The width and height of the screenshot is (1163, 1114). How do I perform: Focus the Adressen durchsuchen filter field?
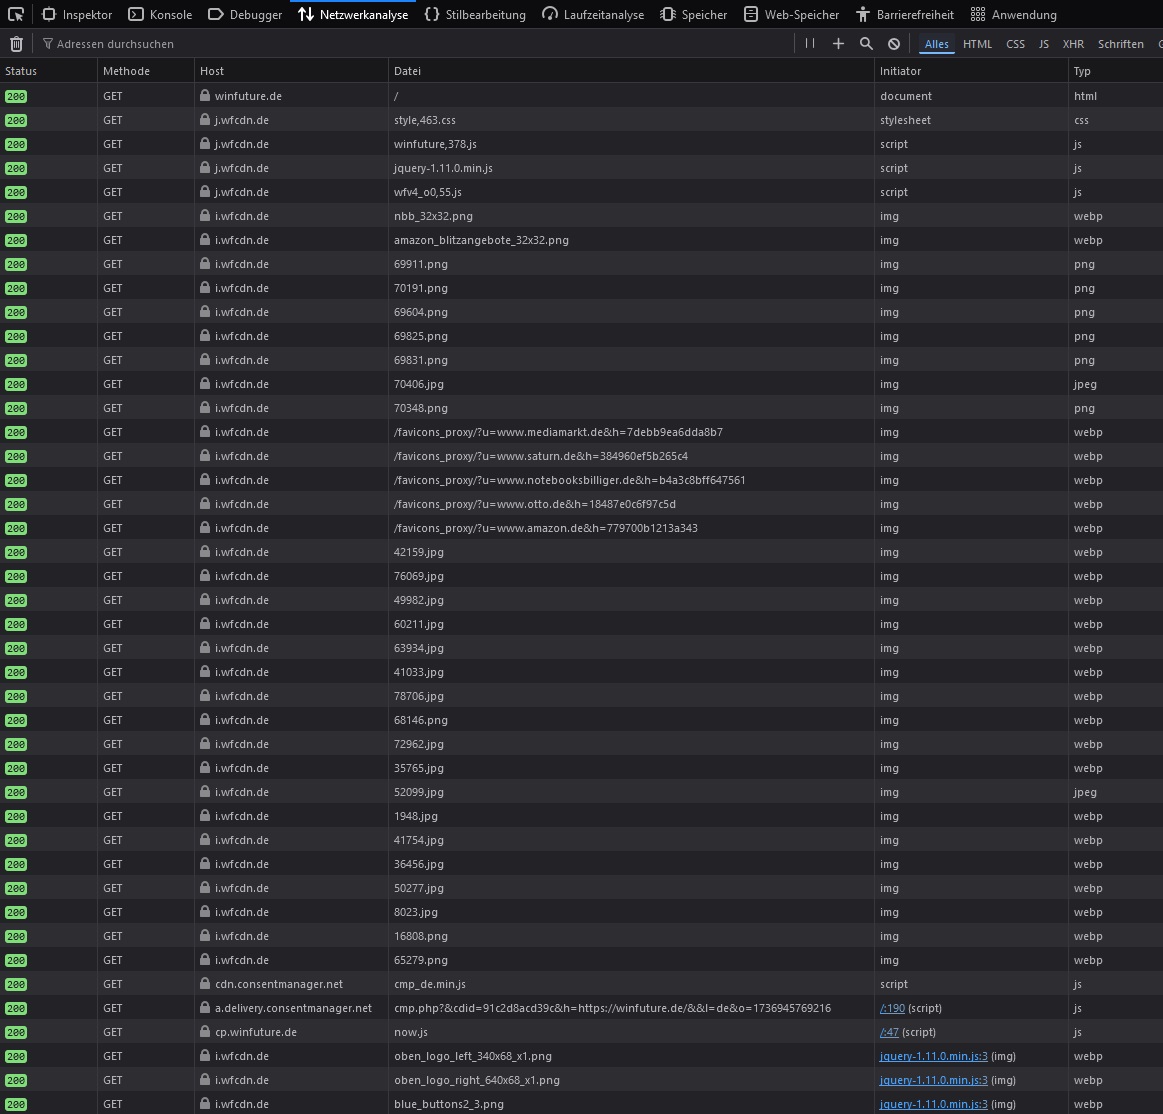tap(415, 44)
